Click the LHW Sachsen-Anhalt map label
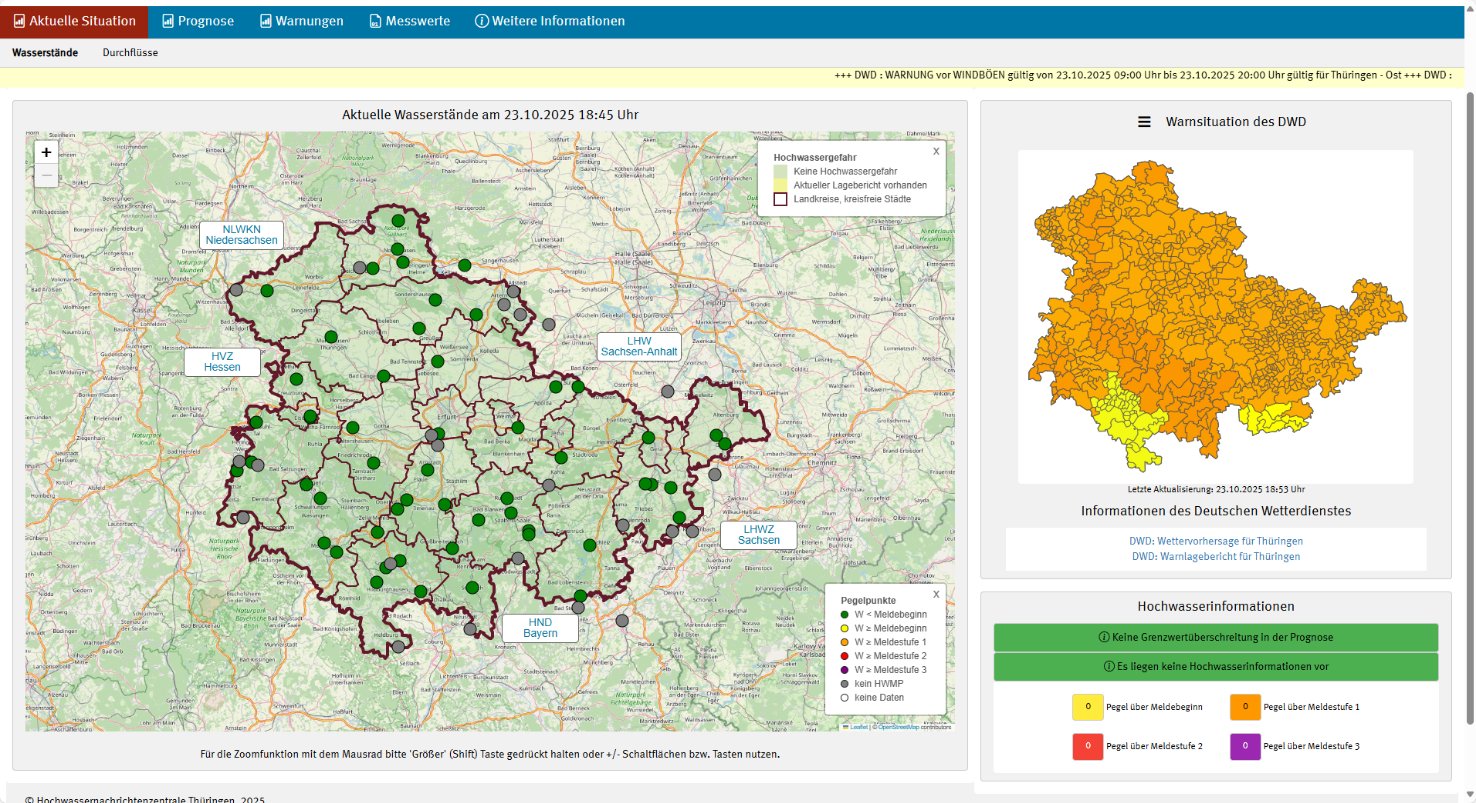Image resolution: width=1476 pixels, height=803 pixels. click(x=639, y=347)
